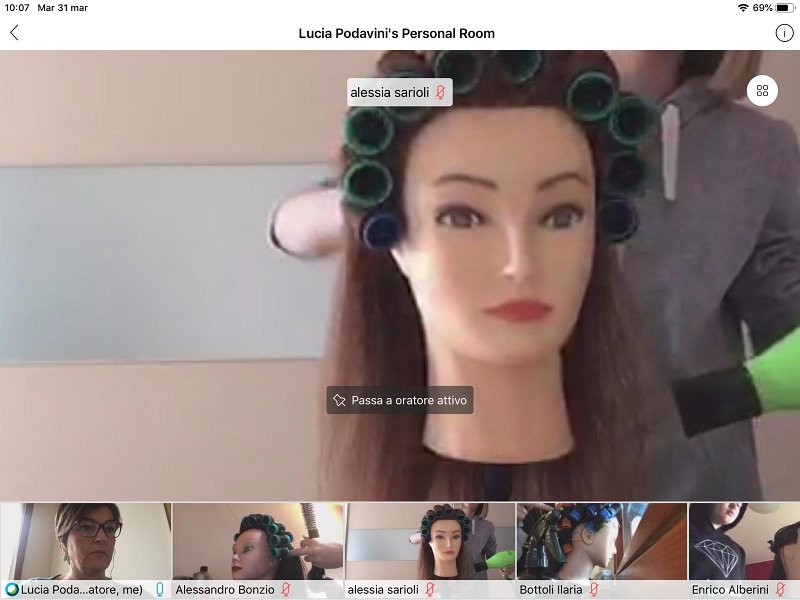800x600 pixels.
Task: Click Enrico Alberini's muted mic icon
Action: pos(780,590)
